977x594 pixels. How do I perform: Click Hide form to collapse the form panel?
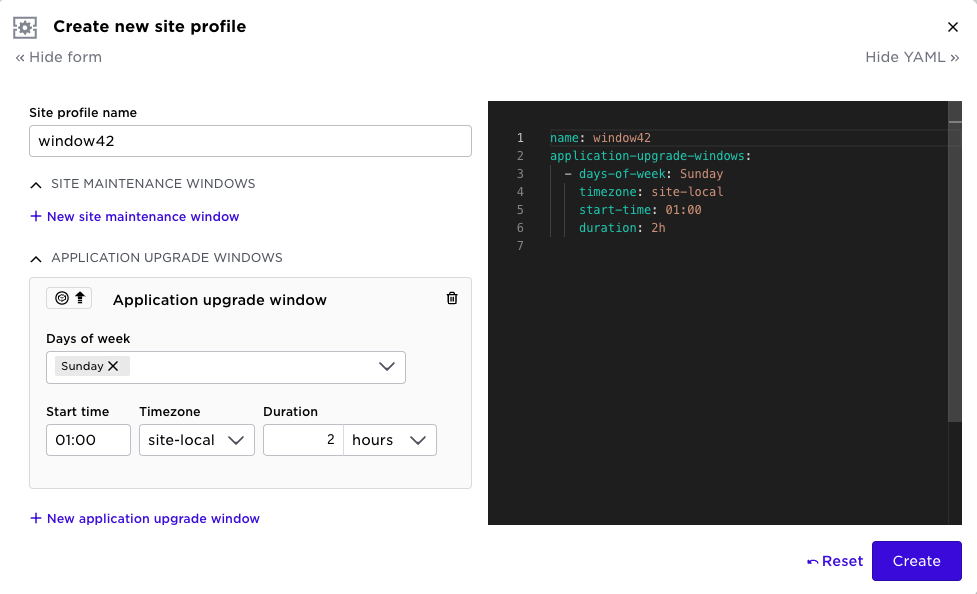[66, 57]
